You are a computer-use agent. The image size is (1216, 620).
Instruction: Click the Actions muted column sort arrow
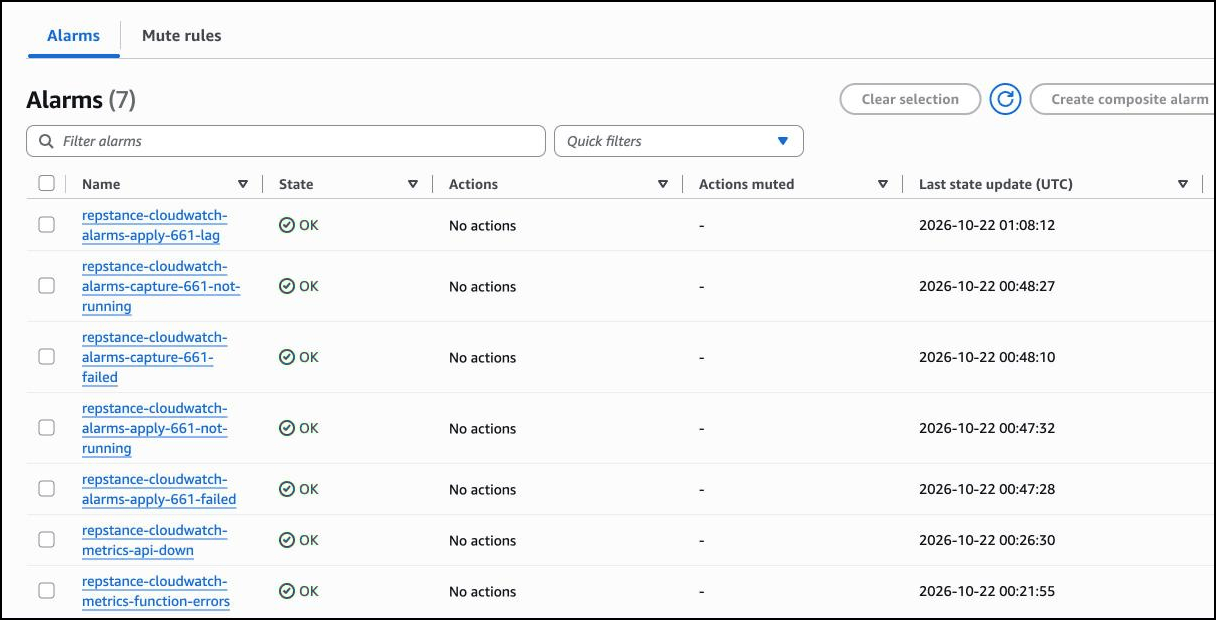click(x=883, y=184)
